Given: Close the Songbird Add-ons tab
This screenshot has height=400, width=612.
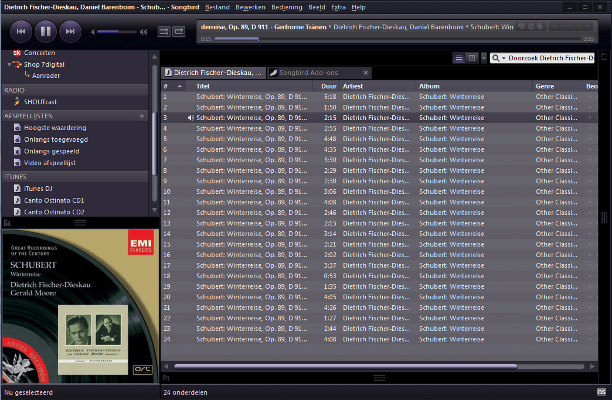Looking at the screenshot, I should point(366,73).
